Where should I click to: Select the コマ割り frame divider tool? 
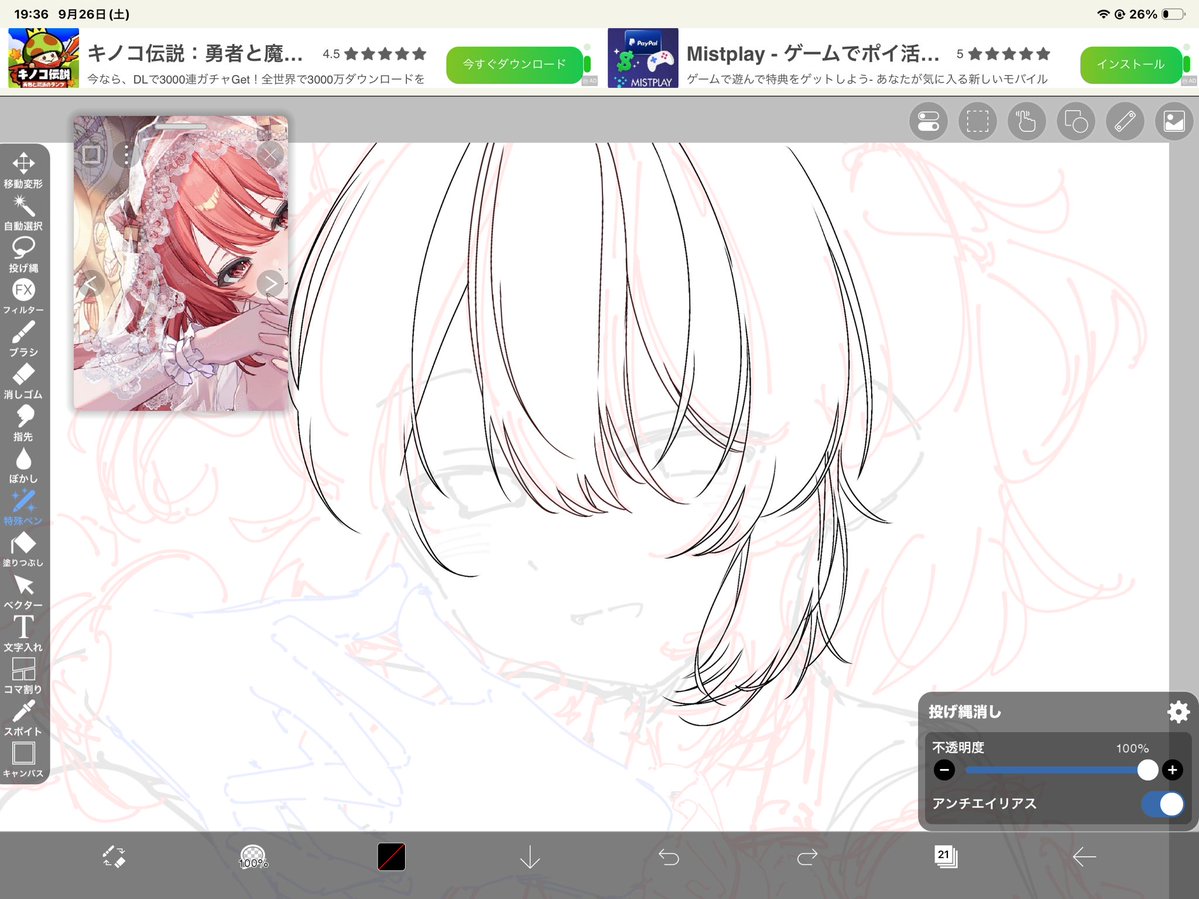[23, 676]
